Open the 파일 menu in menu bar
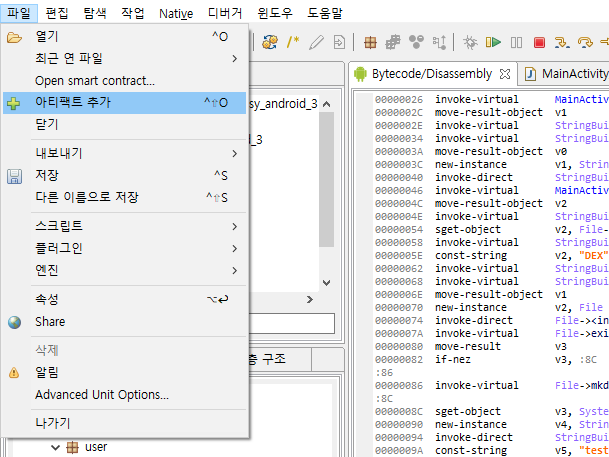The image size is (609, 457). point(19,13)
